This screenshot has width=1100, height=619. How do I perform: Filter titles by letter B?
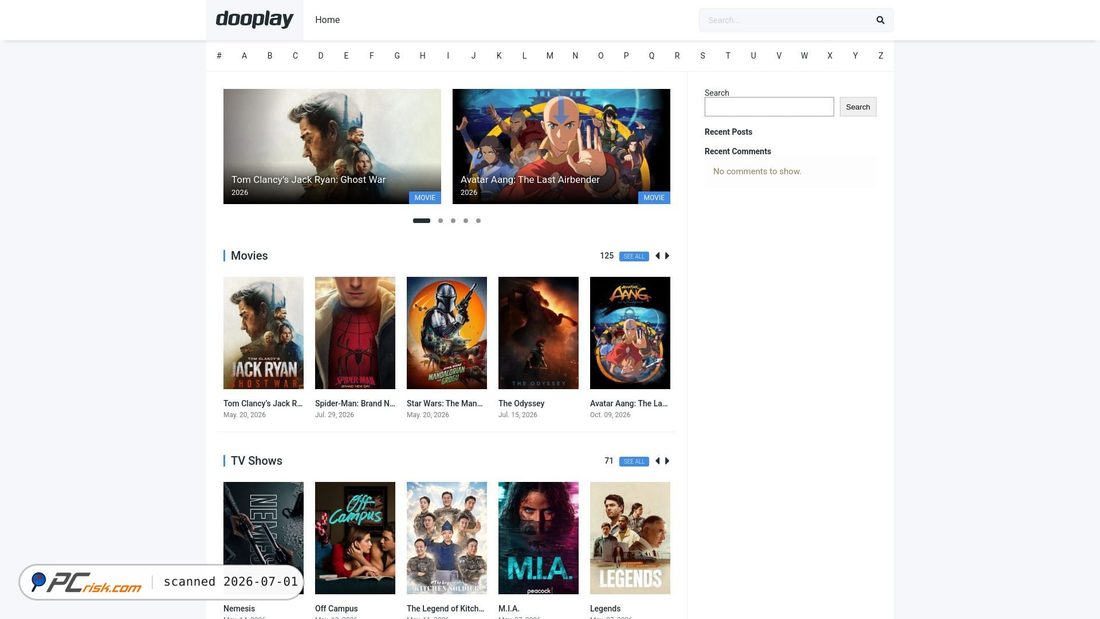(x=269, y=55)
